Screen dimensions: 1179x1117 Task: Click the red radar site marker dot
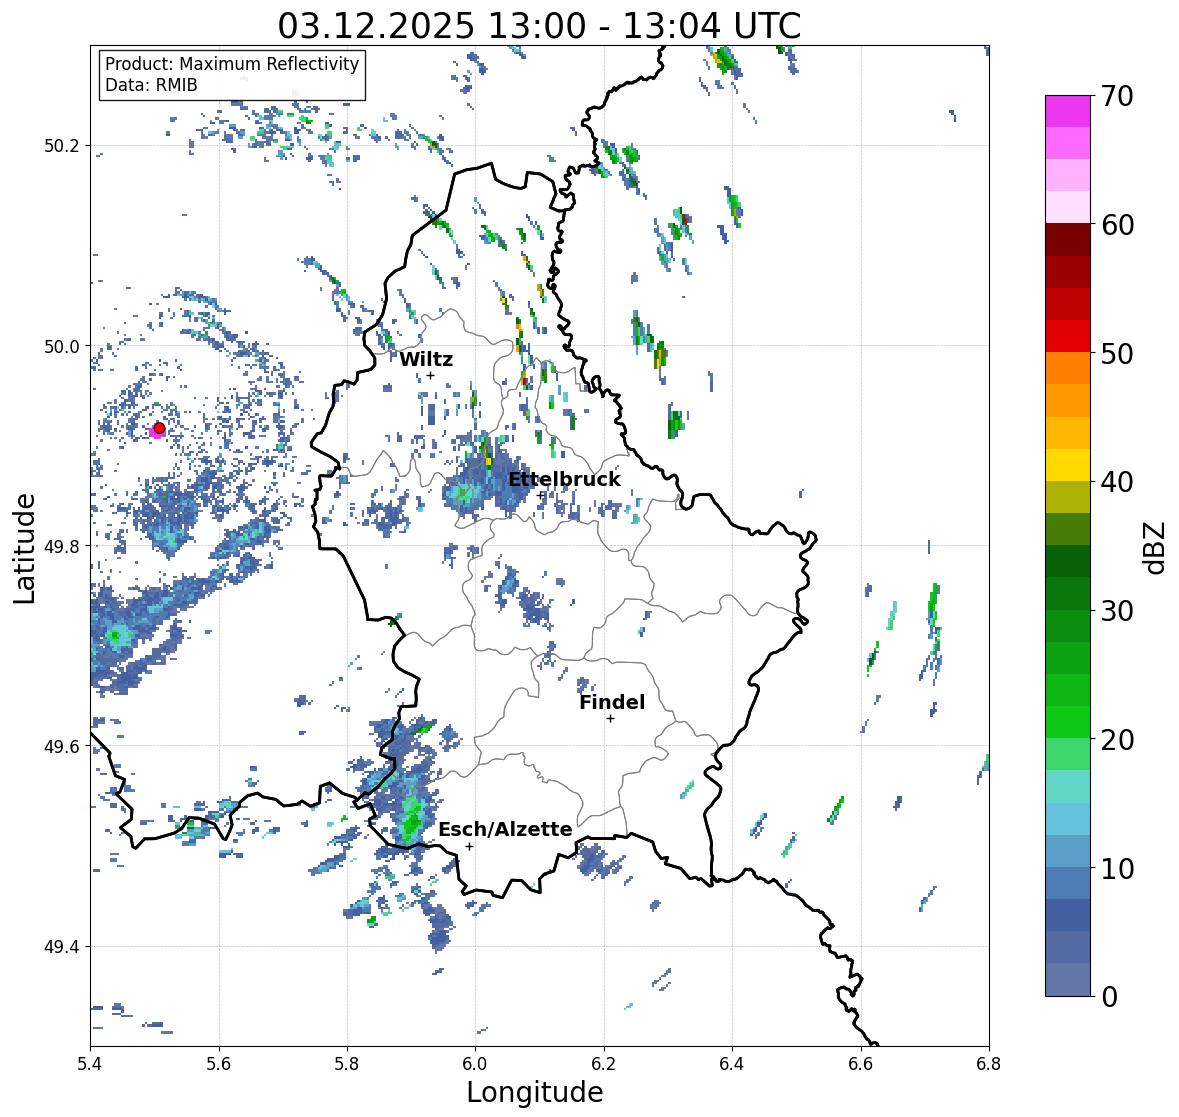point(159,428)
